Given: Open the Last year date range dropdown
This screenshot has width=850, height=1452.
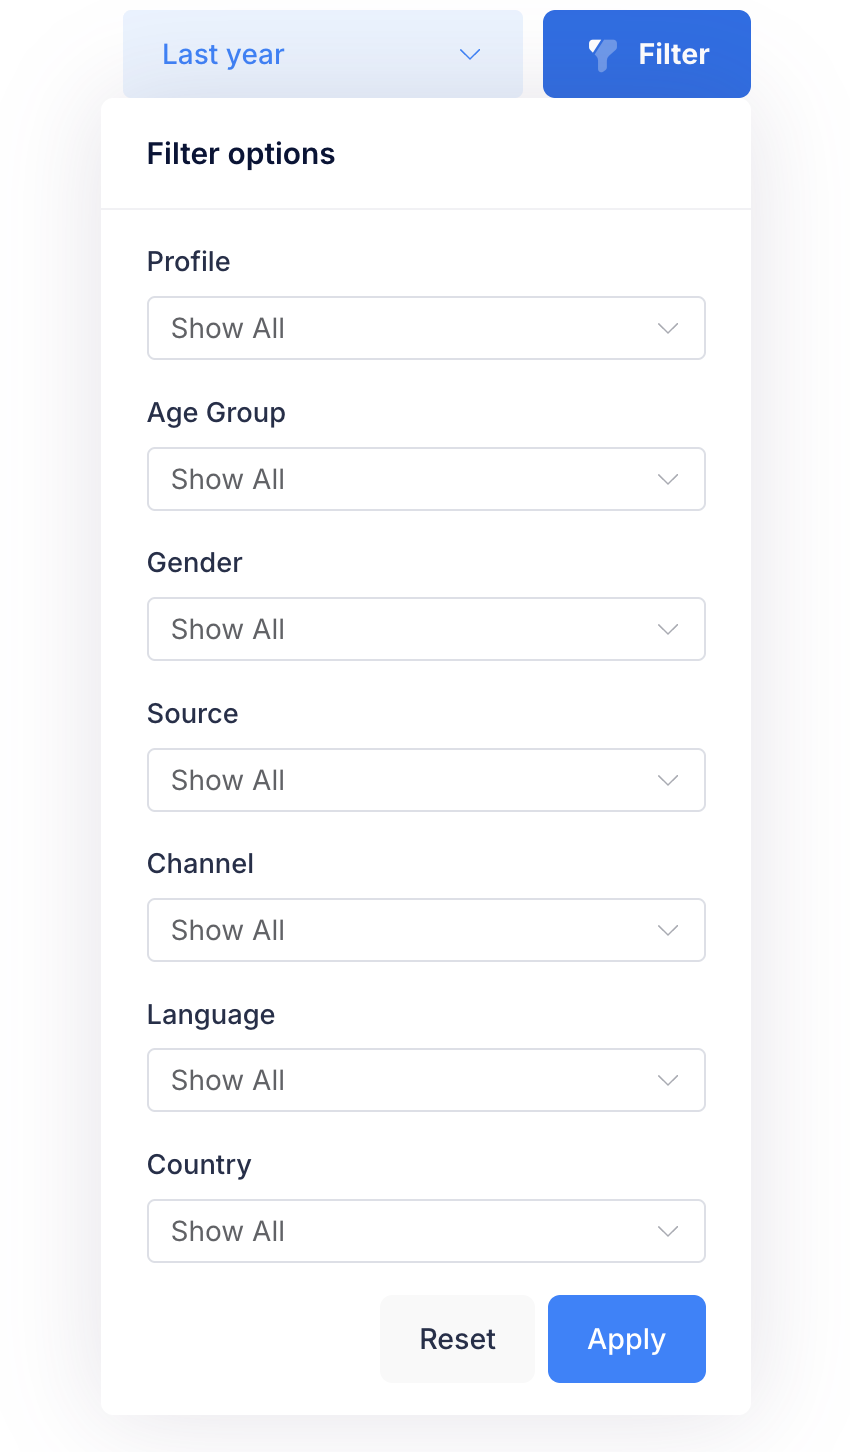Looking at the screenshot, I should [x=322, y=54].
